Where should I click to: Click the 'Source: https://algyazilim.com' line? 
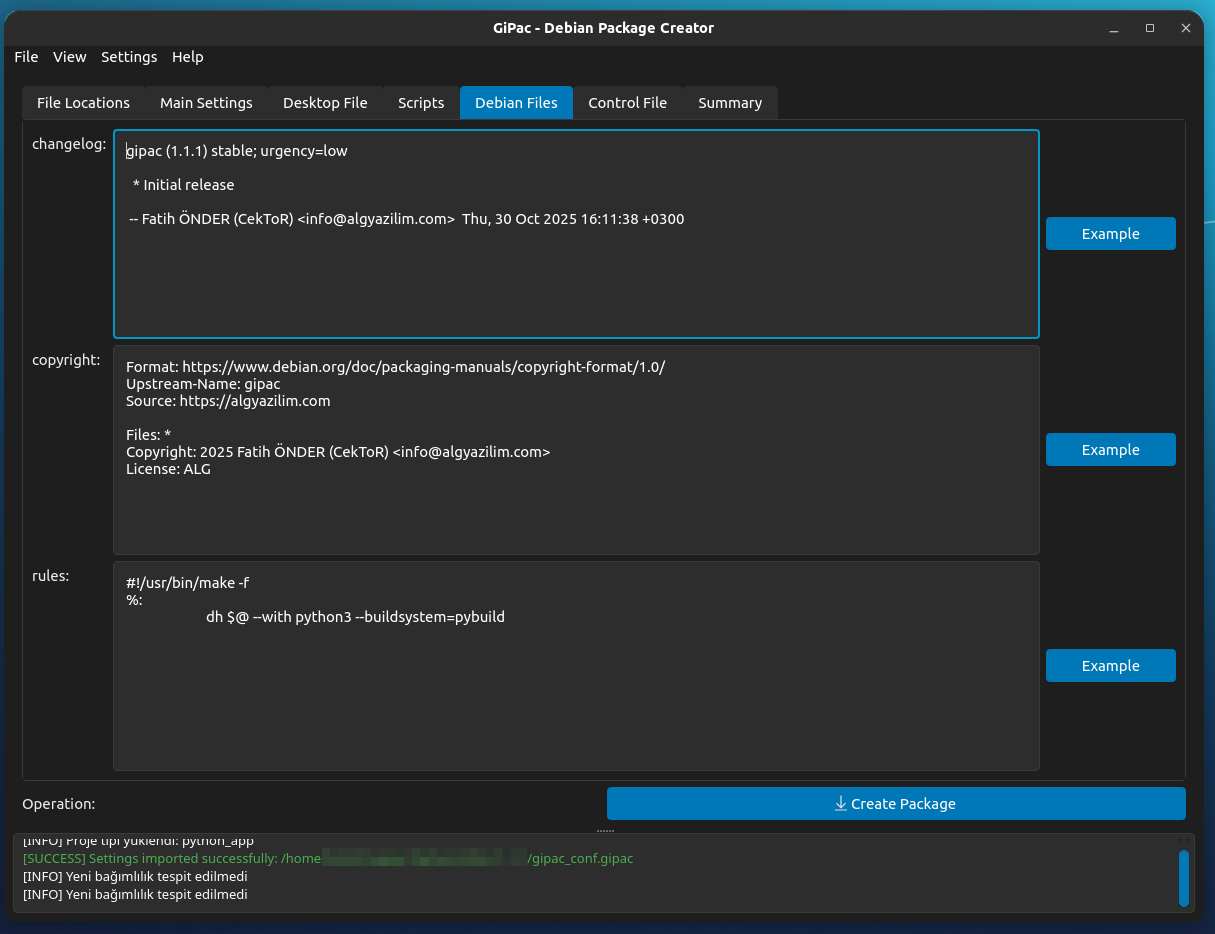pos(228,401)
